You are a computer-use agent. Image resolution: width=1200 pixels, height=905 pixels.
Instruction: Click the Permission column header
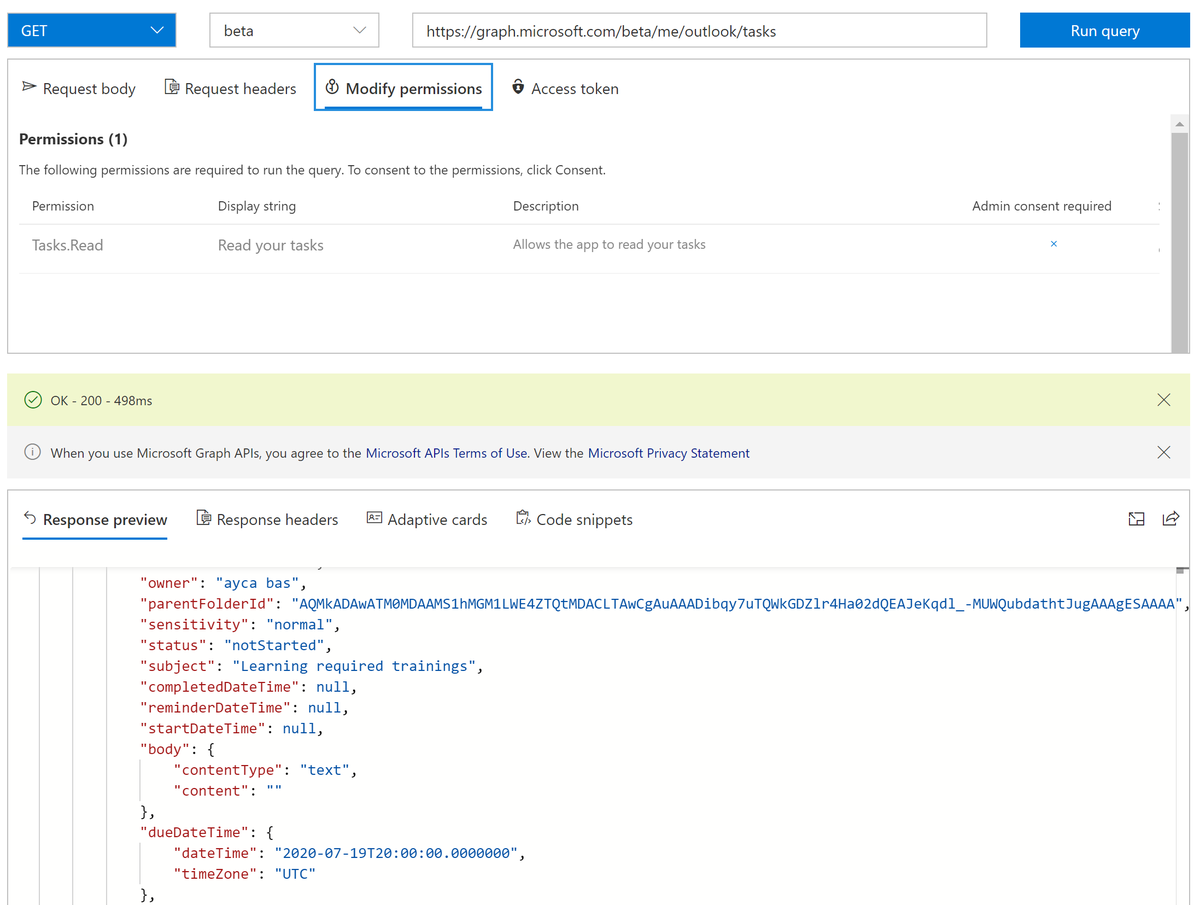click(x=63, y=206)
